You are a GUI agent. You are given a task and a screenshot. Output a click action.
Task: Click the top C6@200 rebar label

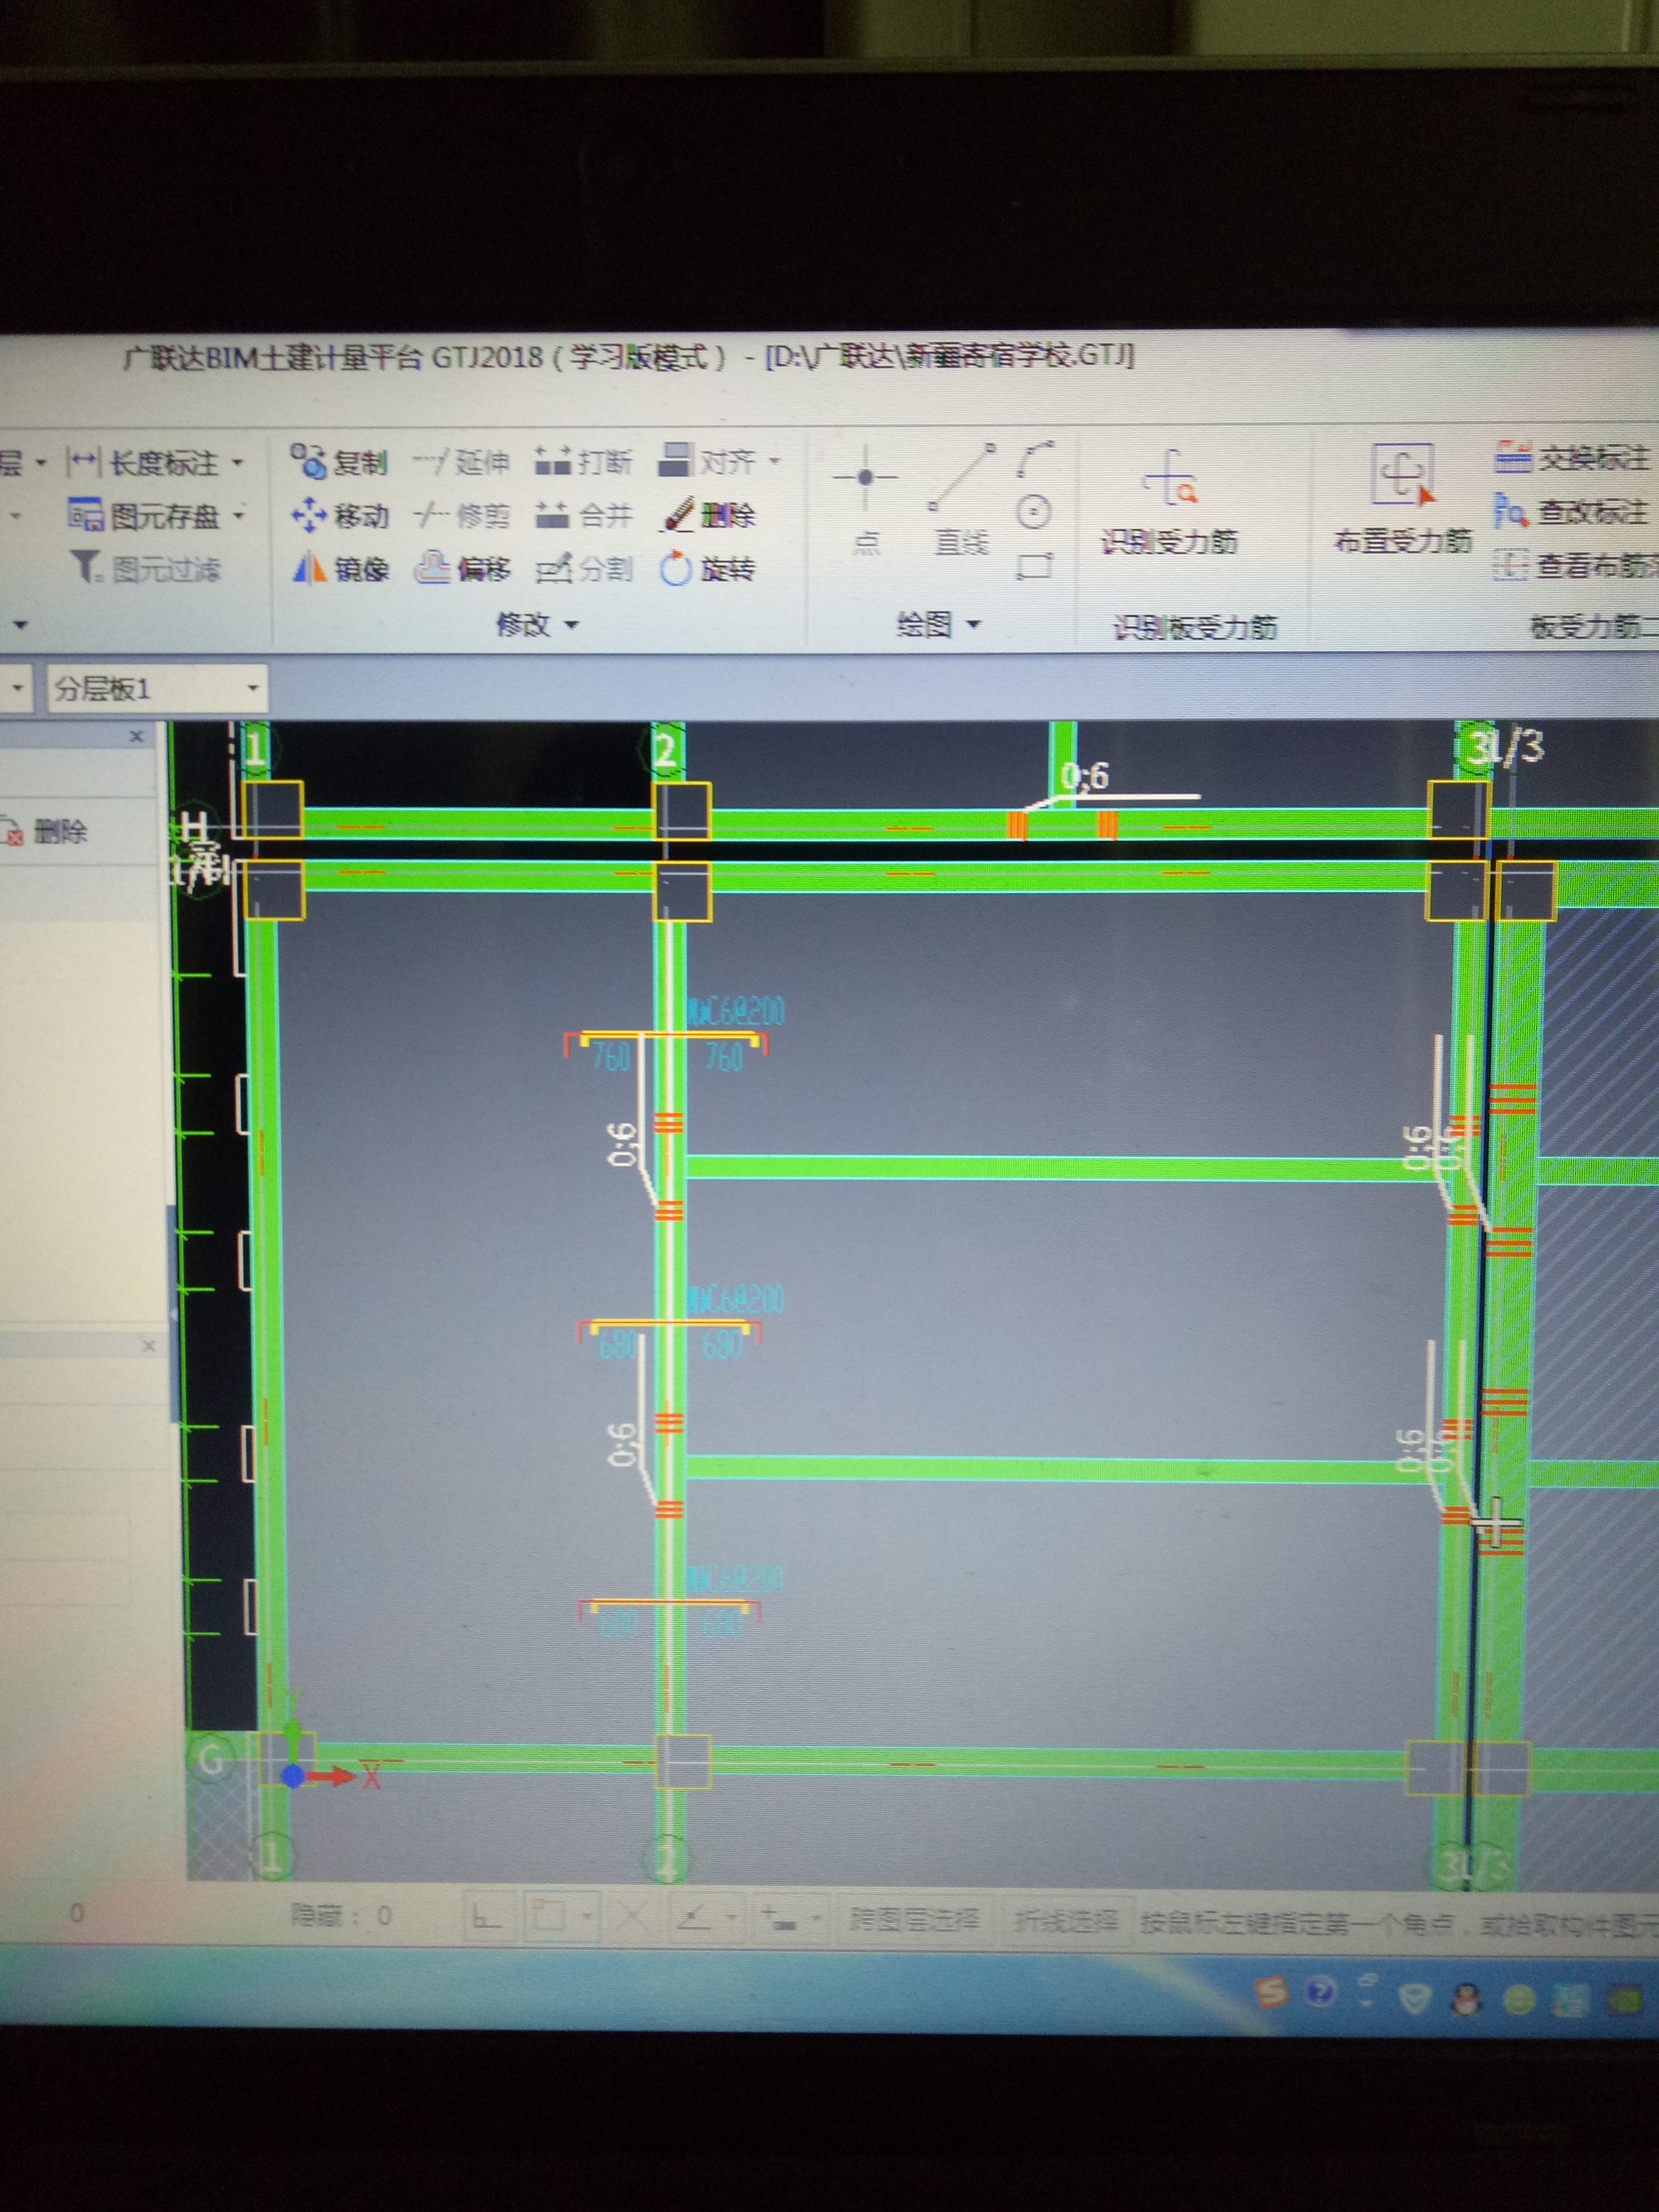click(736, 1011)
